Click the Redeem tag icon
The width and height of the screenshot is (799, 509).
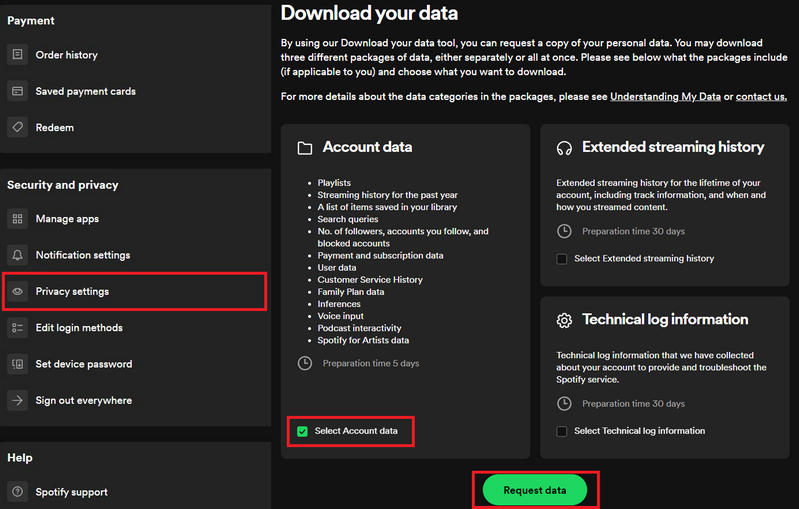17,127
